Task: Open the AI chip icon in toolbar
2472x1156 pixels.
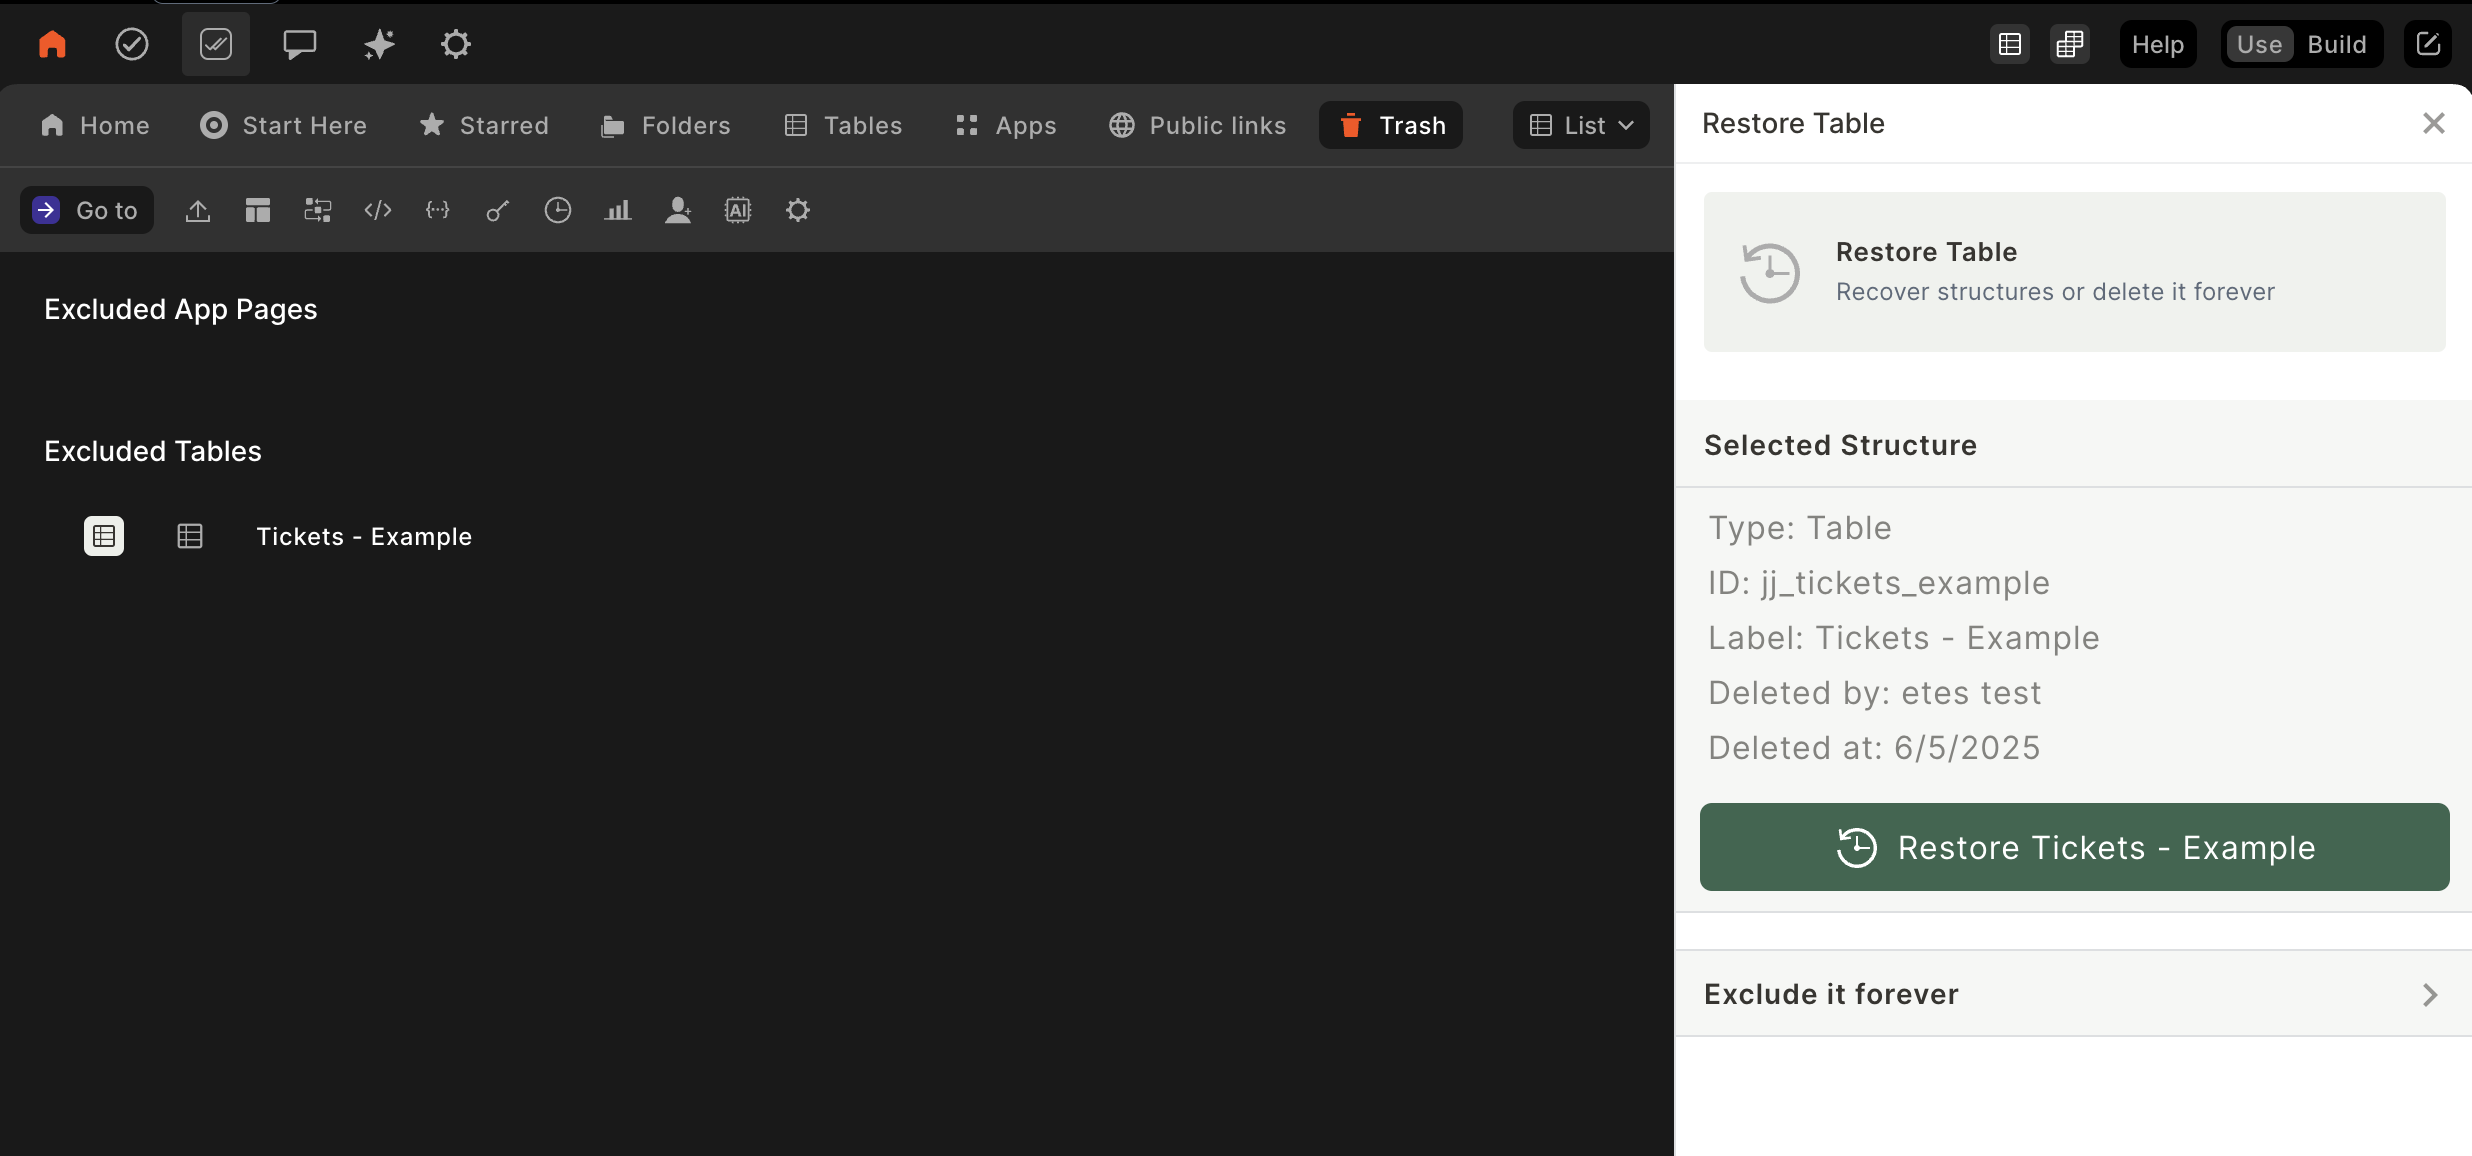Action: [x=738, y=210]
